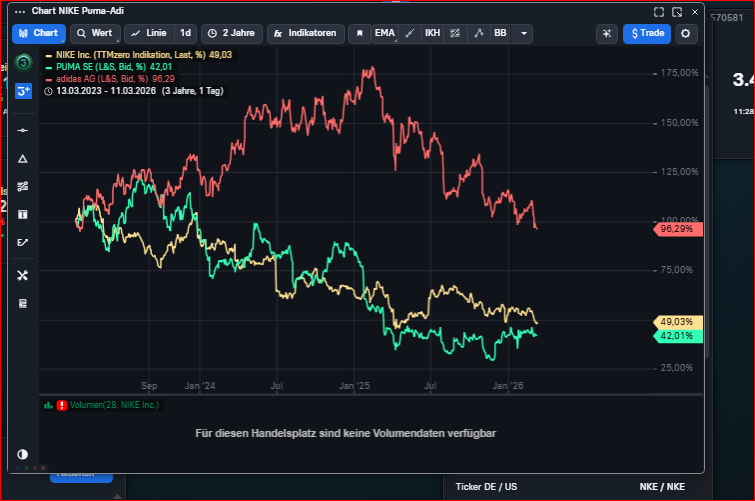This screenshot has height=501, width=755.
Task: Select the triangle shape drawing tool
Action: click(x=23, y=159)
